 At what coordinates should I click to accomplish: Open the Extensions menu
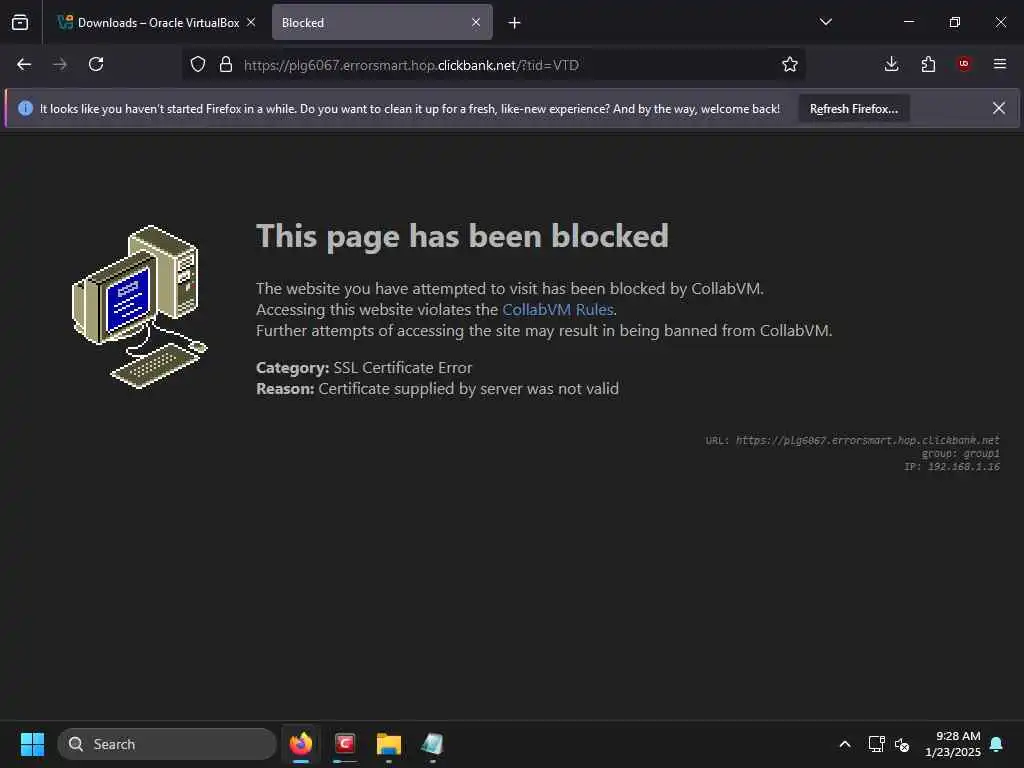[x=928, y=64]
